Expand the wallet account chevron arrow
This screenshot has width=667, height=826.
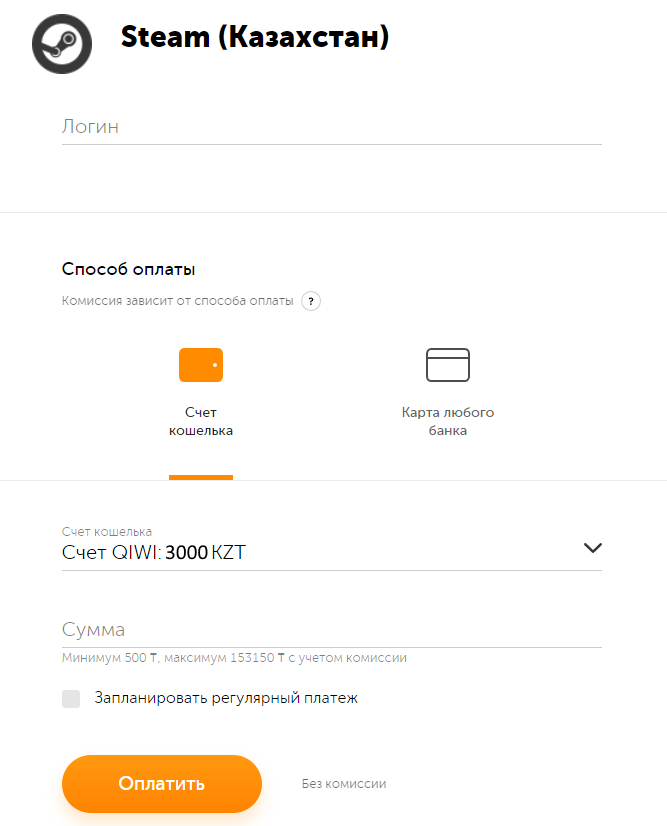[x=592, y=548]
